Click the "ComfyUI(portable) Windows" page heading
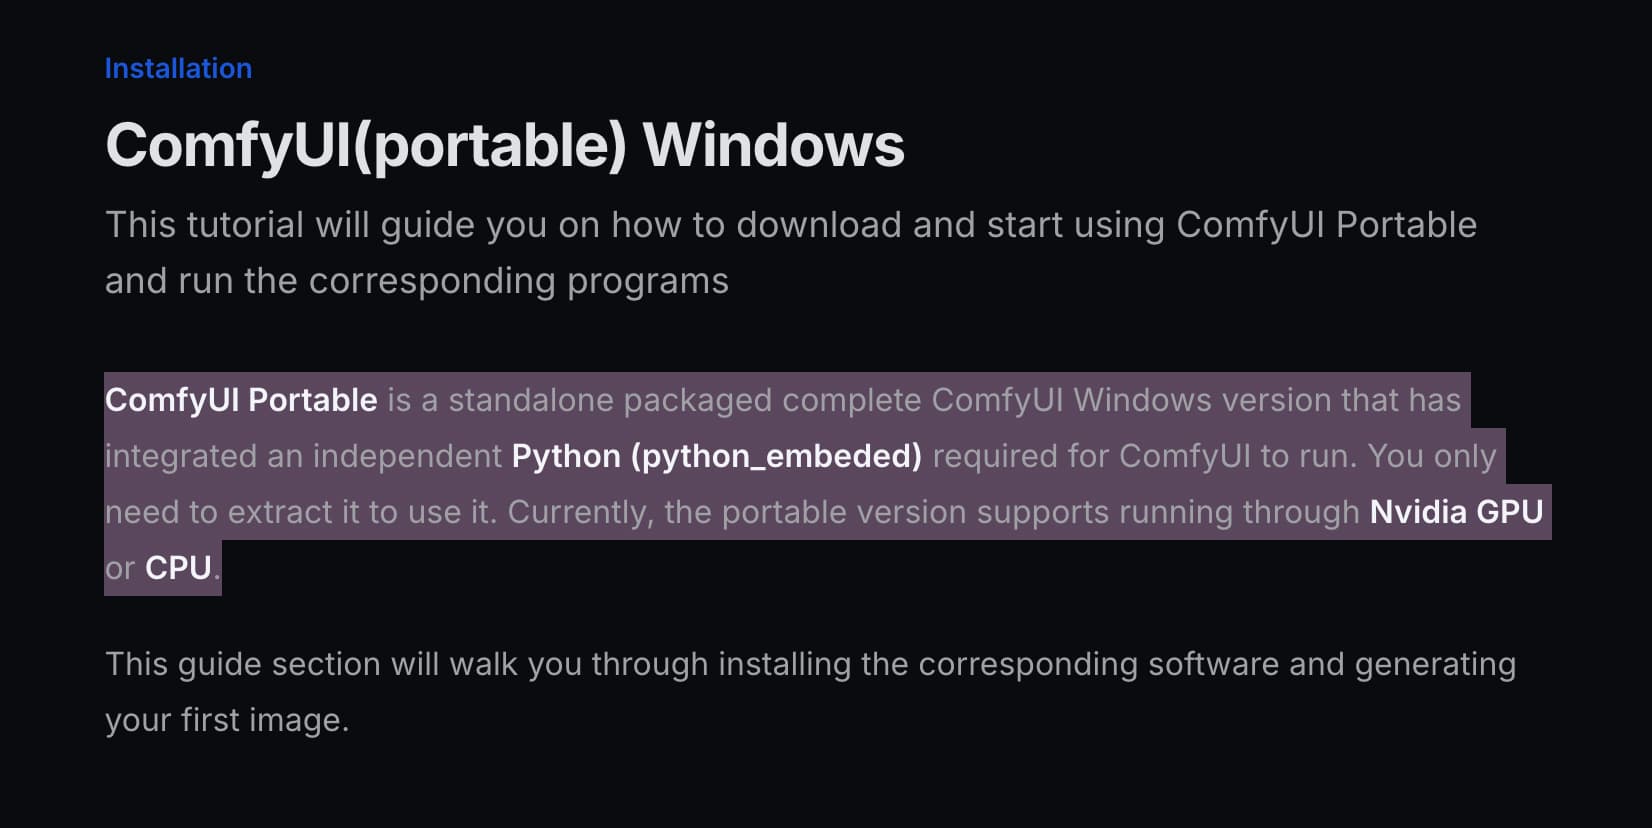 click(x=504, y=146)
